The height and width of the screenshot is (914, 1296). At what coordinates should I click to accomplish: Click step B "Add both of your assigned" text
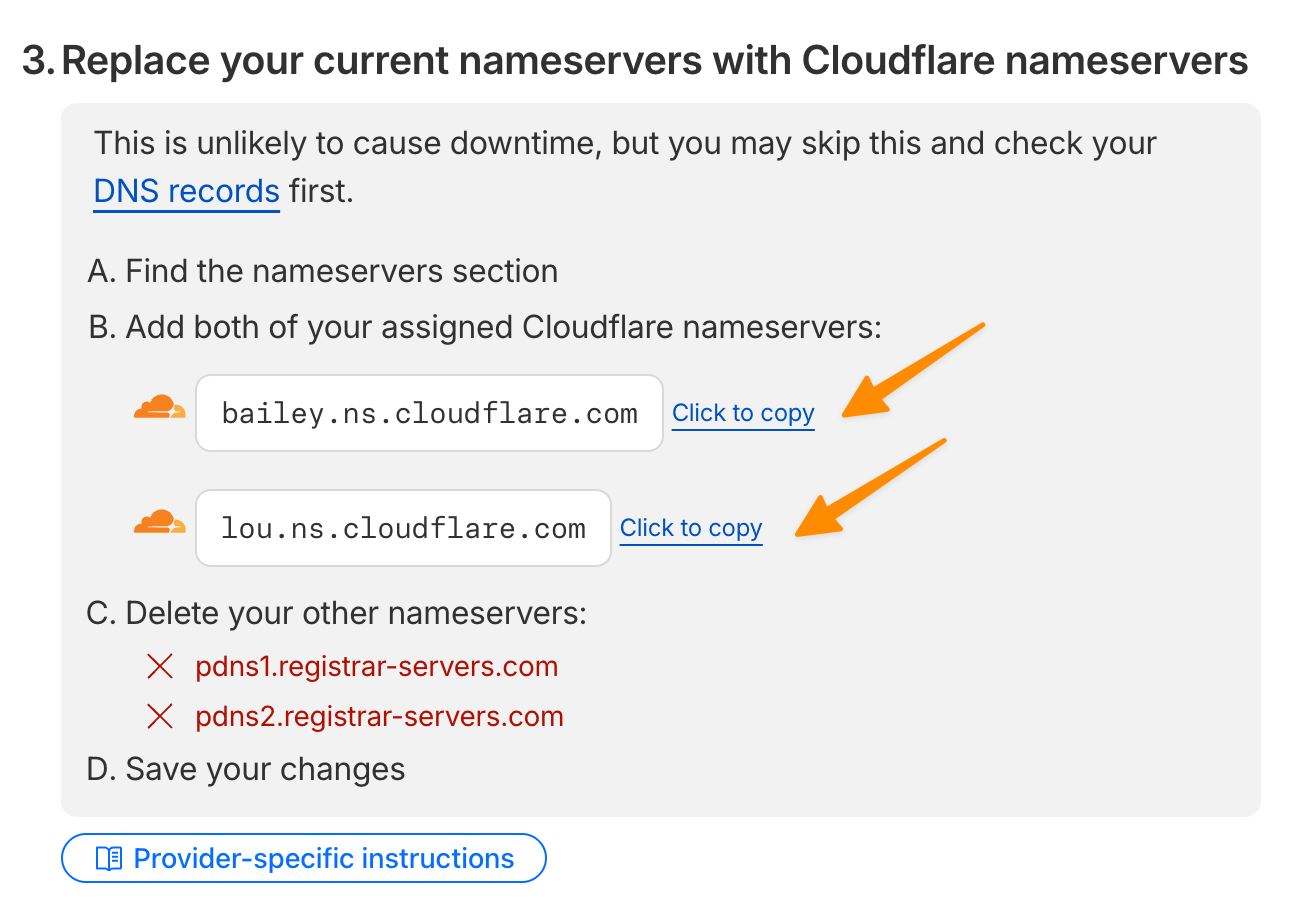(x=485, y=328)
